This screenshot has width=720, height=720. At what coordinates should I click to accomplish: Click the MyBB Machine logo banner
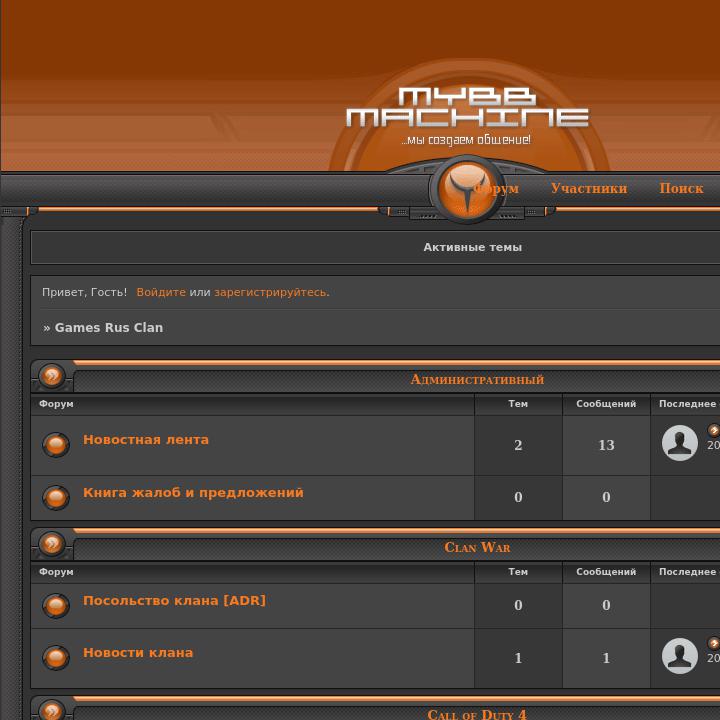(467, 117)
